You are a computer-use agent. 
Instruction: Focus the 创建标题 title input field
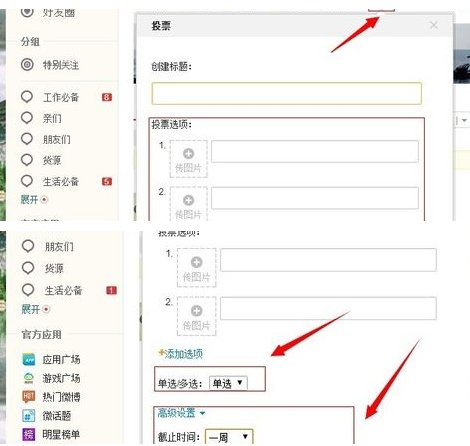coord(287,93)
